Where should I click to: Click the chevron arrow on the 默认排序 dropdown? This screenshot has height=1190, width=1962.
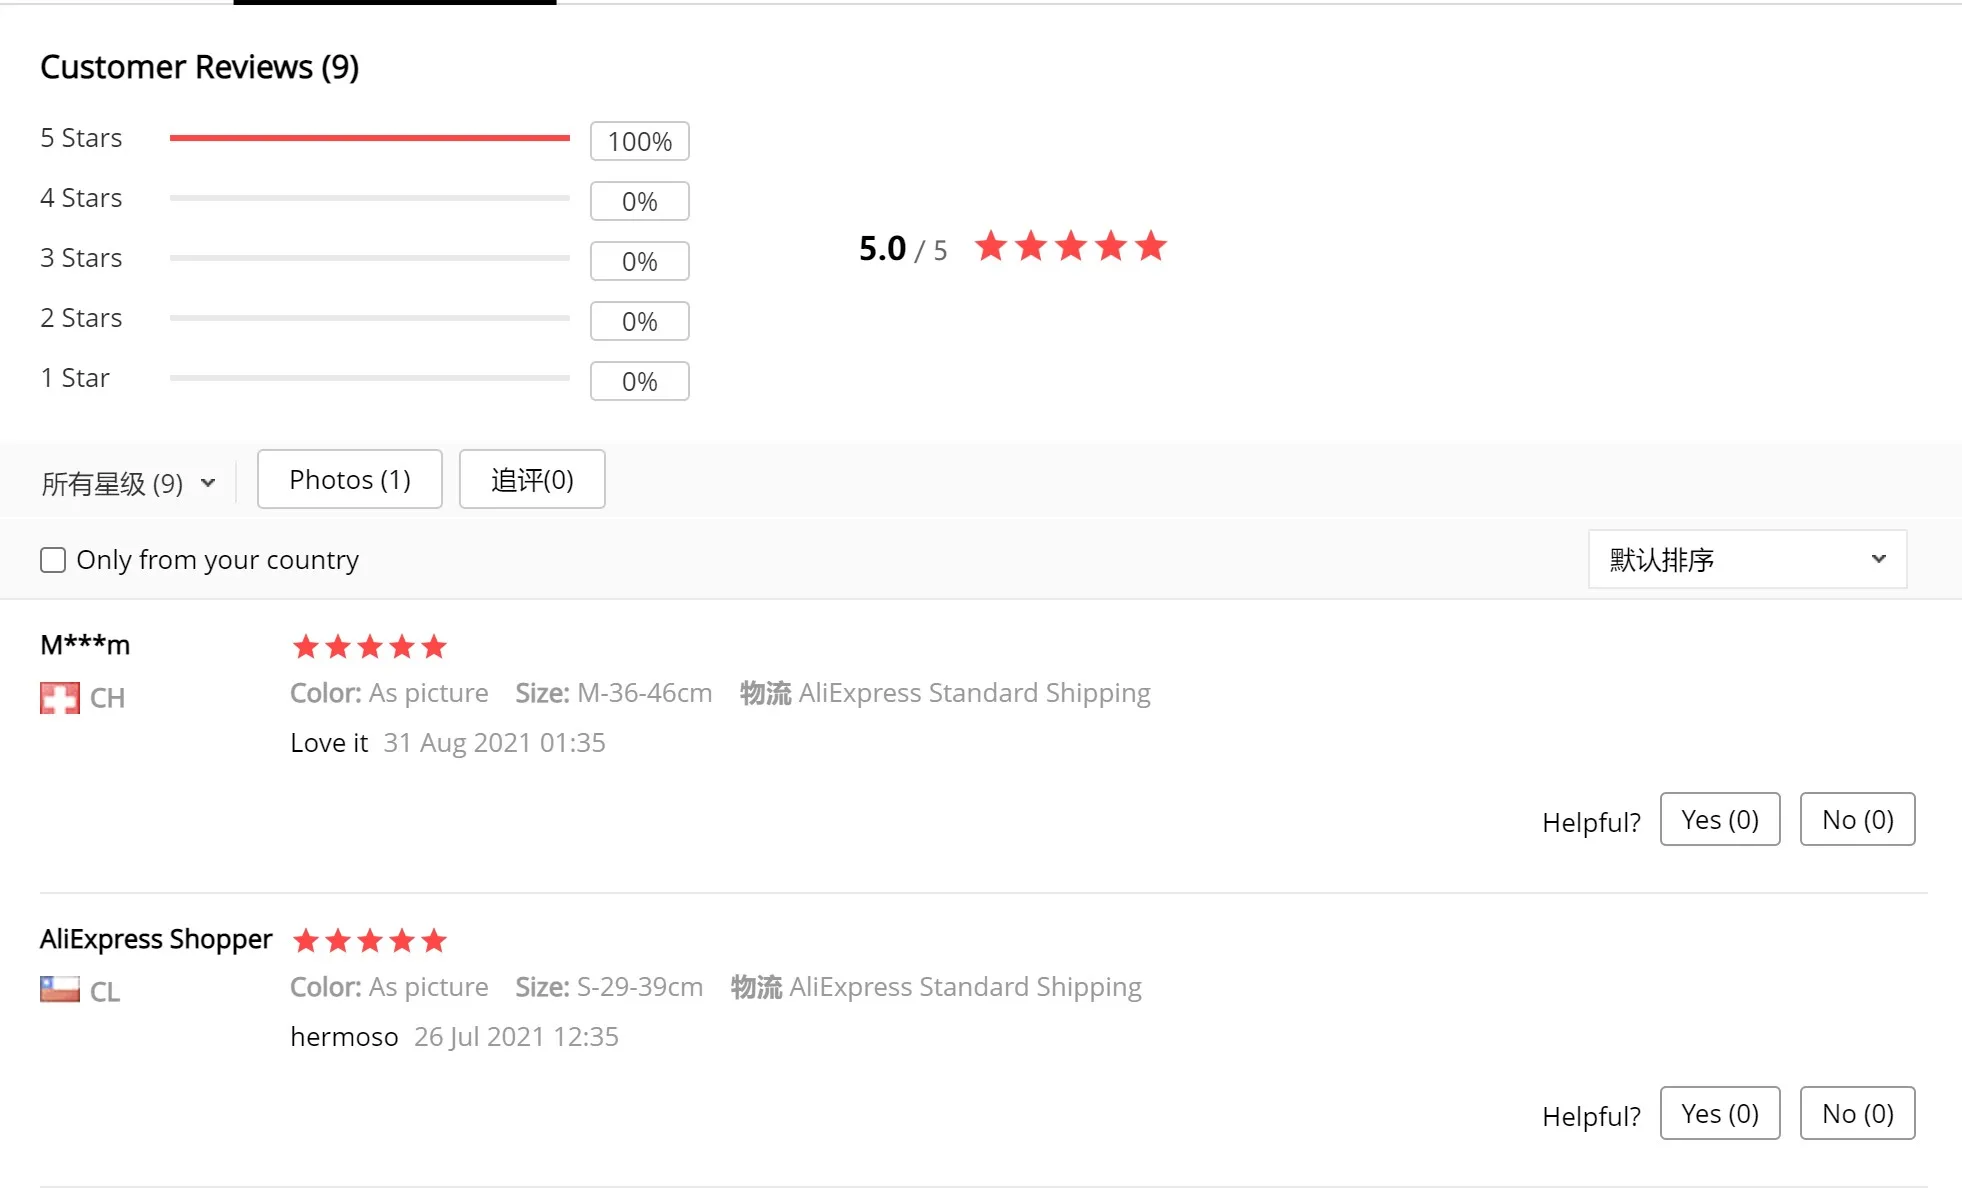click(1879, 559)
